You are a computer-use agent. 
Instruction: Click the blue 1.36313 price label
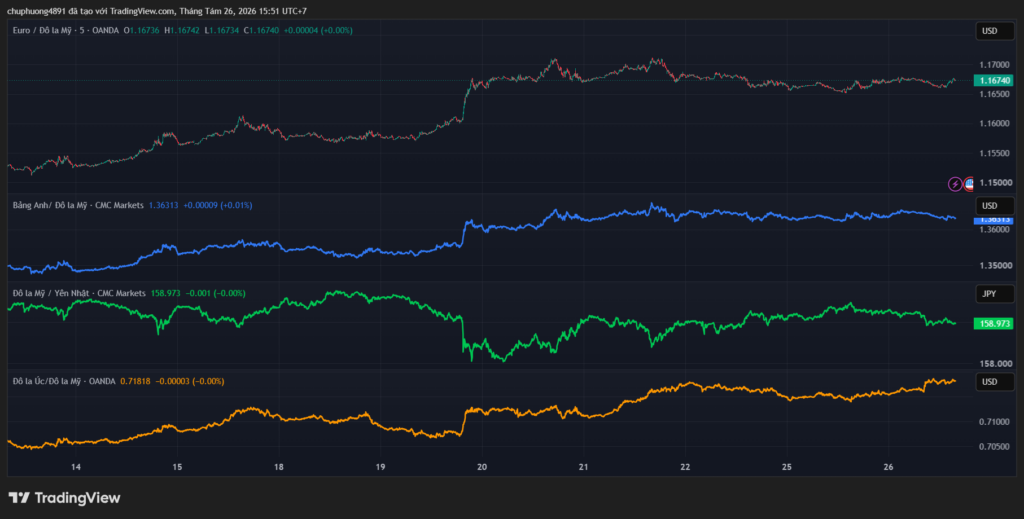[x=993, y=219]
